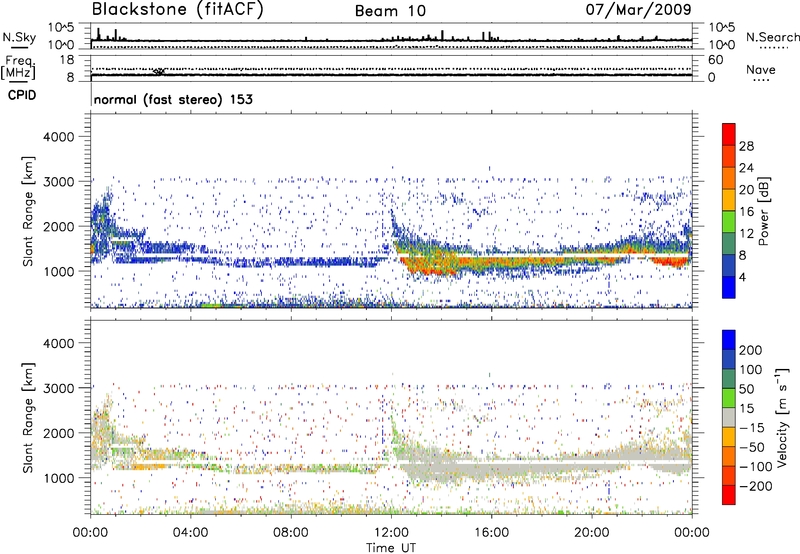Click 3000 tick on velocity panel axis

59,388
